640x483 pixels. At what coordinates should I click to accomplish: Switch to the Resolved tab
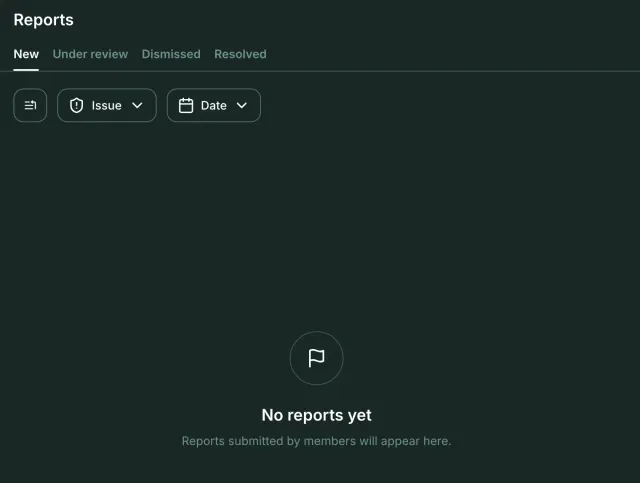pyautogui.click(x=240, y=54)
